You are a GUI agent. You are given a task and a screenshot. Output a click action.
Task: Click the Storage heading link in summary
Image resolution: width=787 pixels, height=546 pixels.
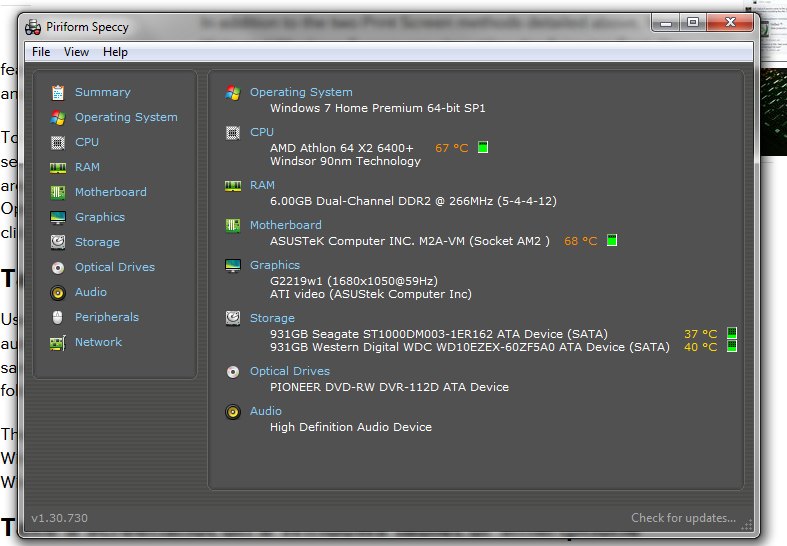click(273, 318)
